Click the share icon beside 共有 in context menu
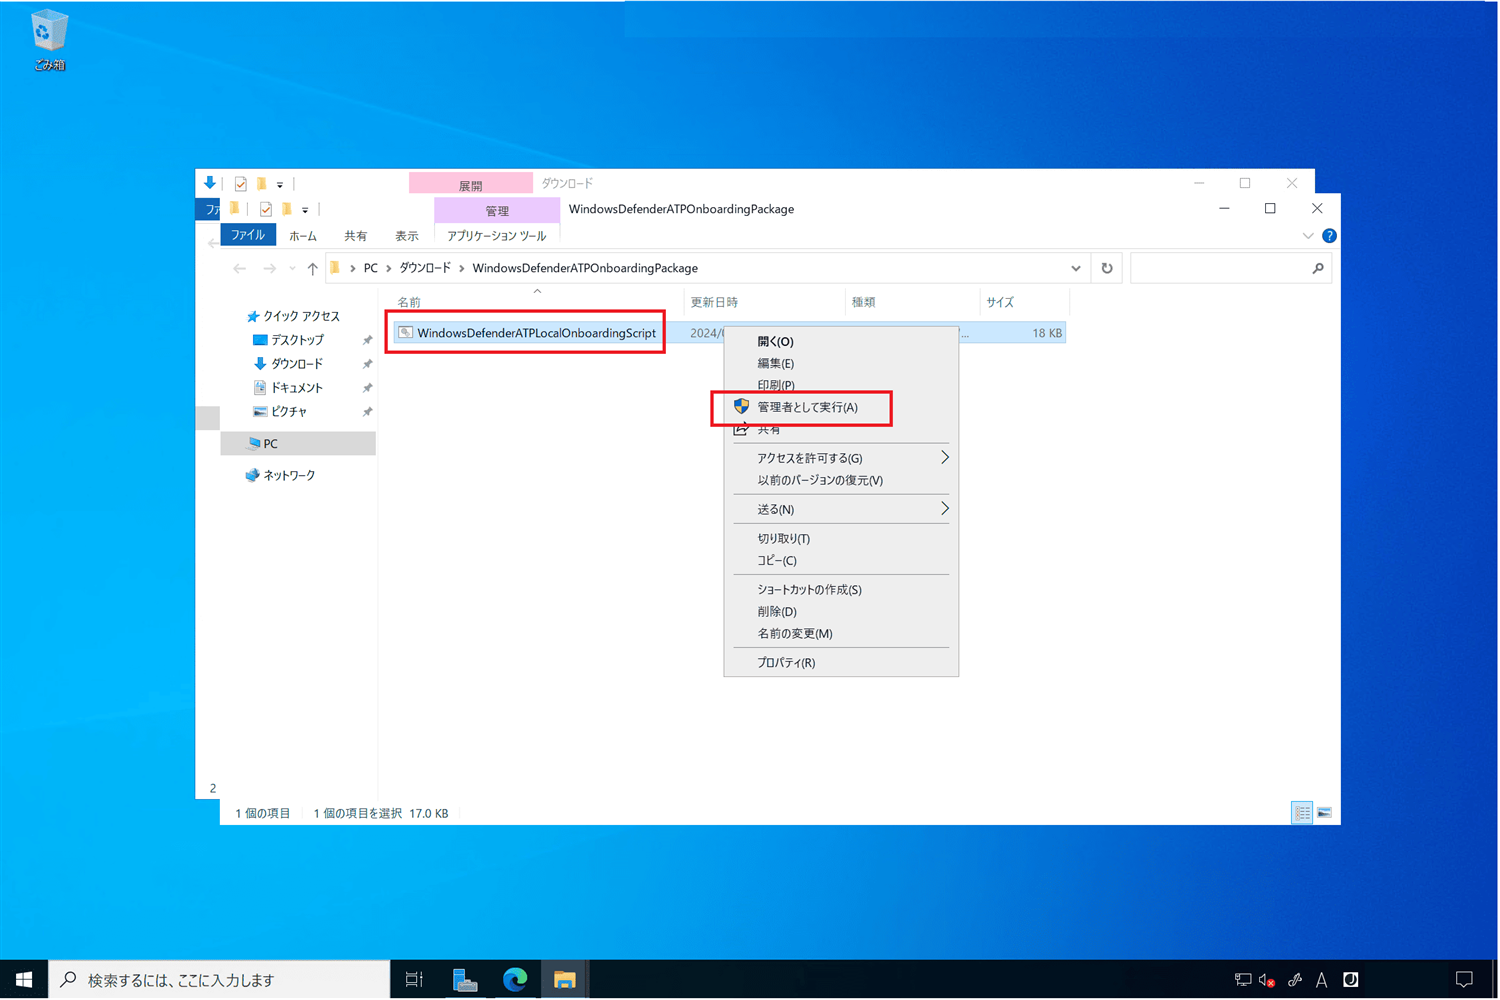Image resolution: width=1500 pixels, height=1000 pixels. coord(741,430)
